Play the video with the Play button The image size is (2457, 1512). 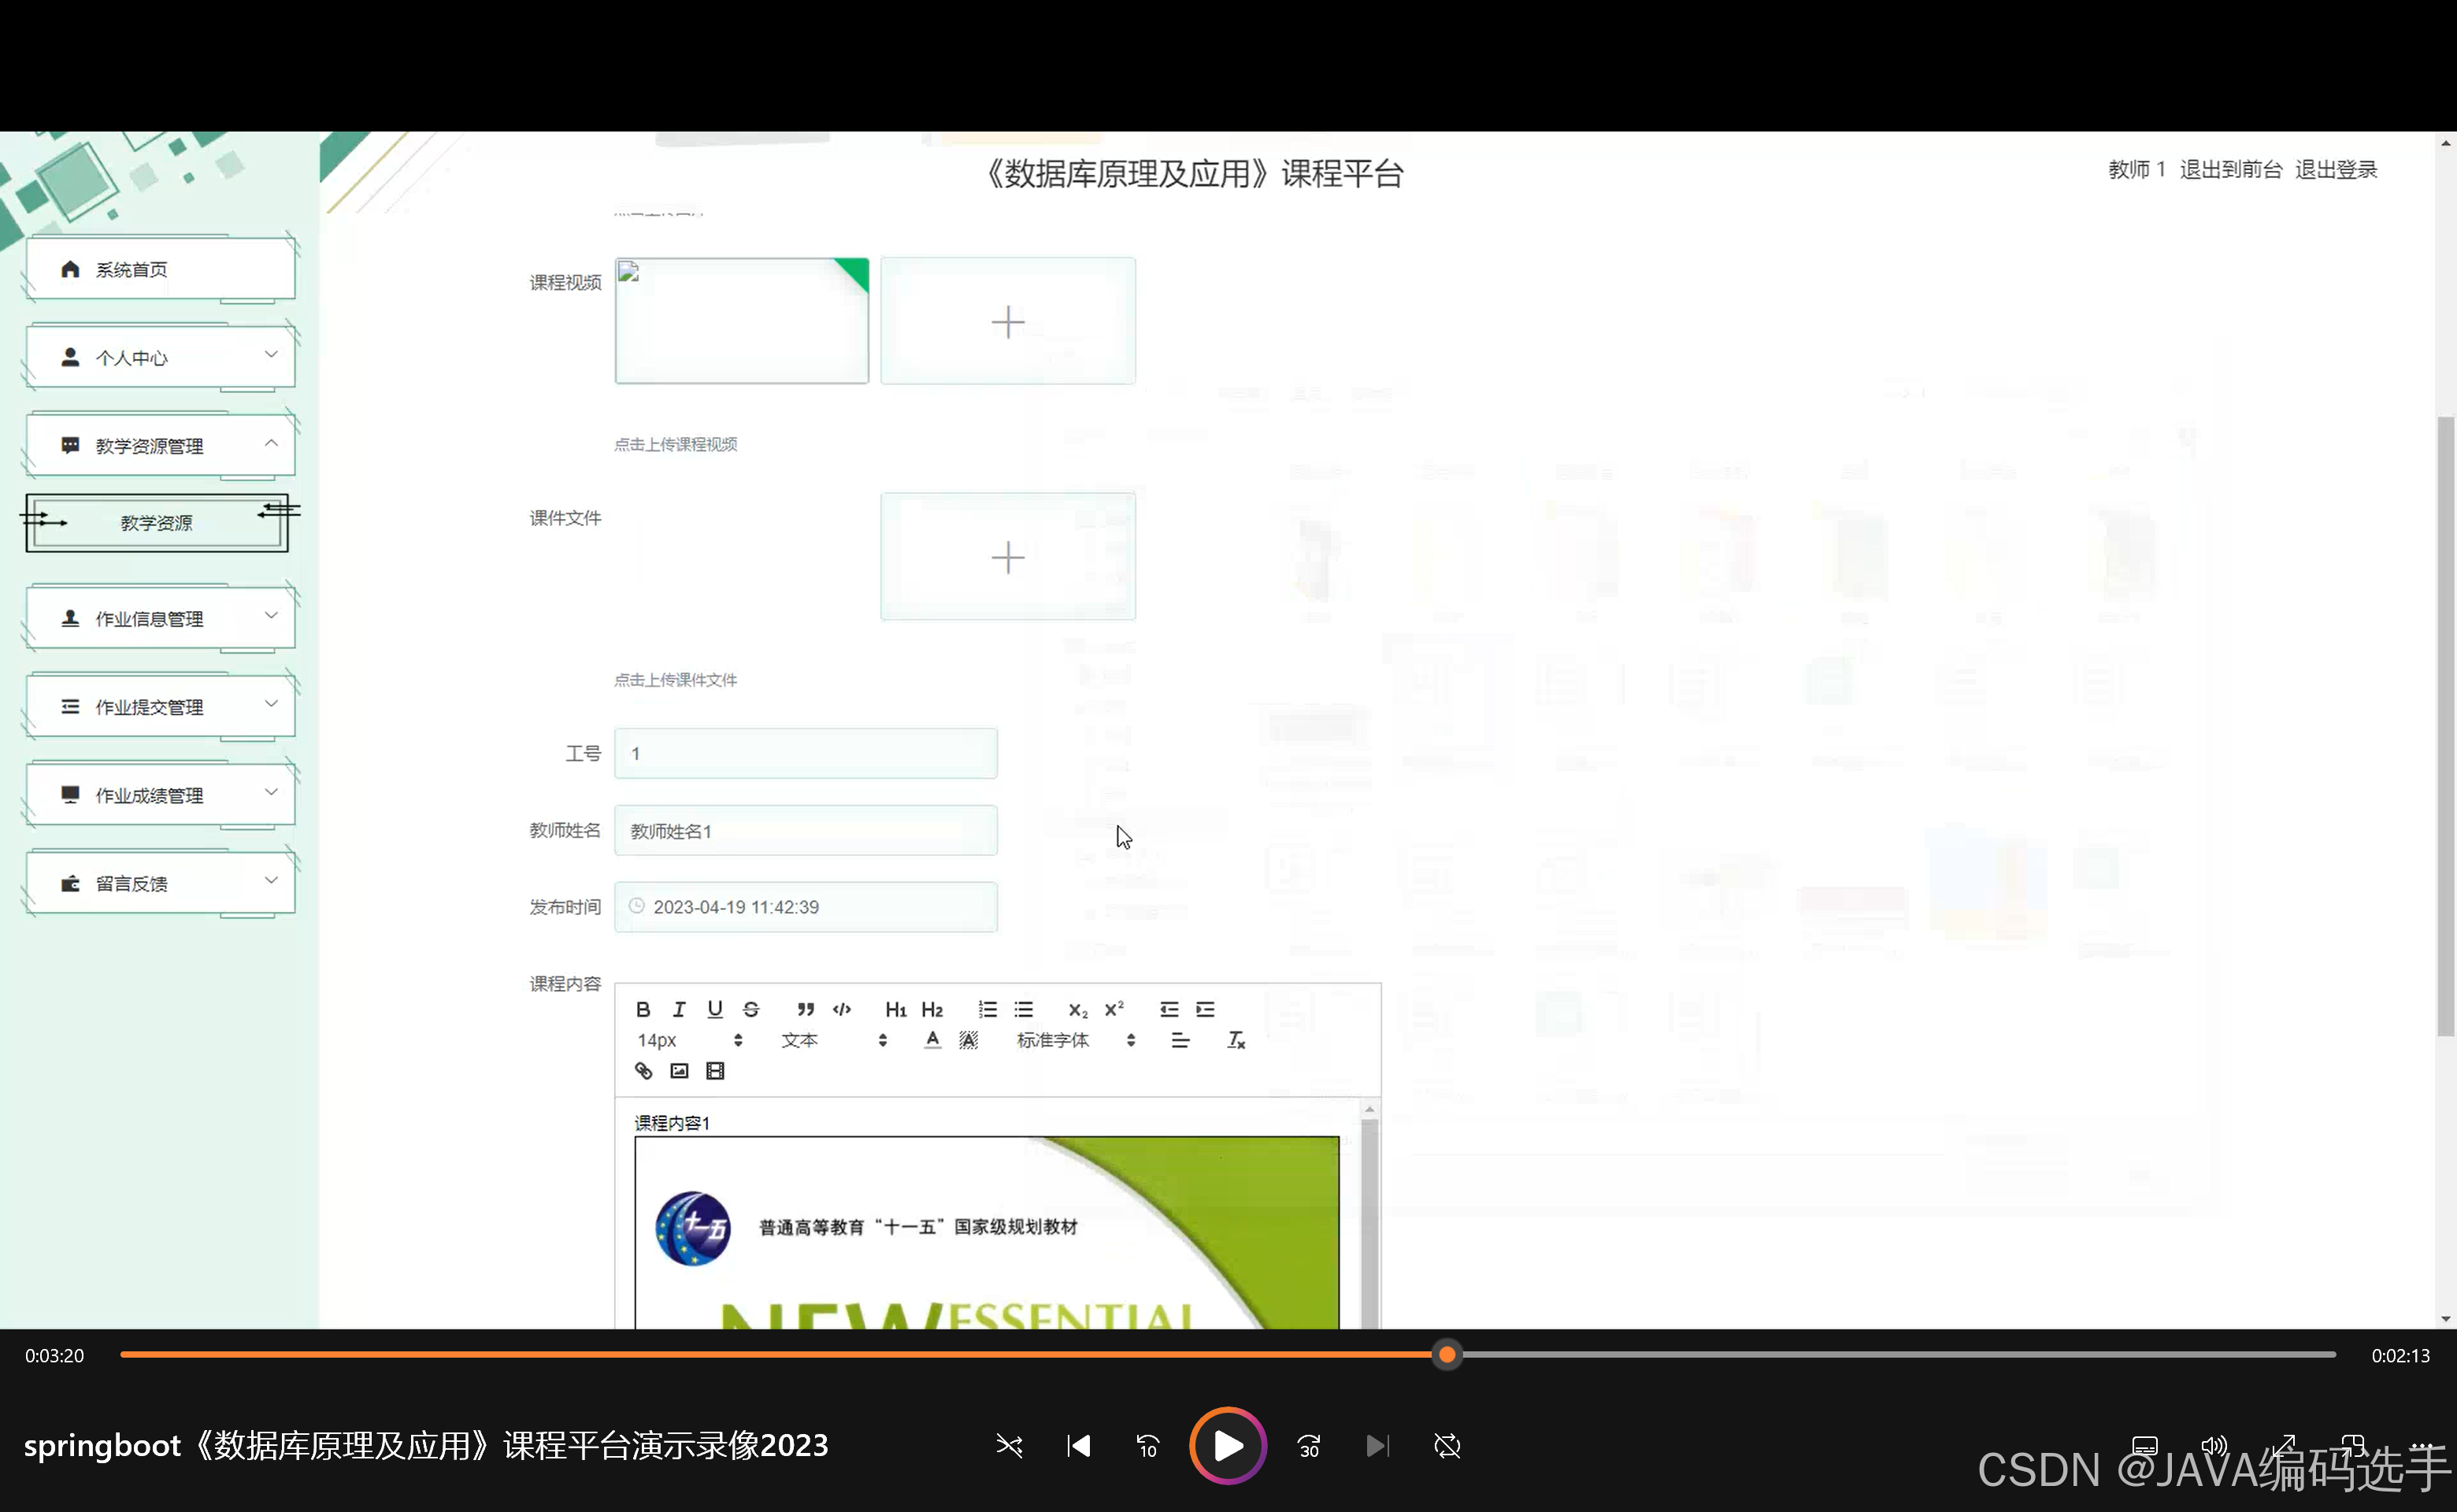1227,1445
